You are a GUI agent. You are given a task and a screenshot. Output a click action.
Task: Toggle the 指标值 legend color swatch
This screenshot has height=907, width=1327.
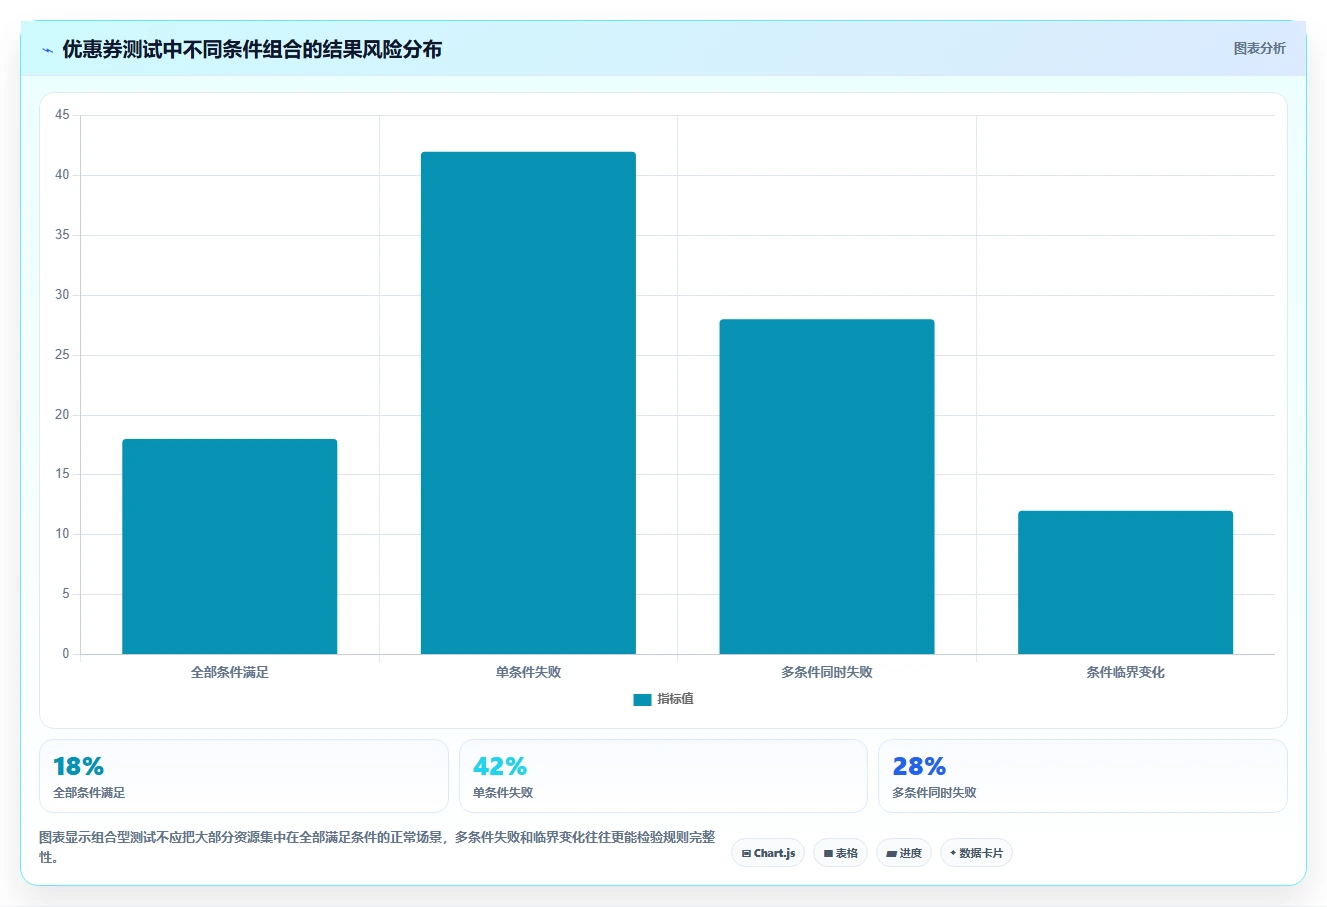tap(642, 700)
